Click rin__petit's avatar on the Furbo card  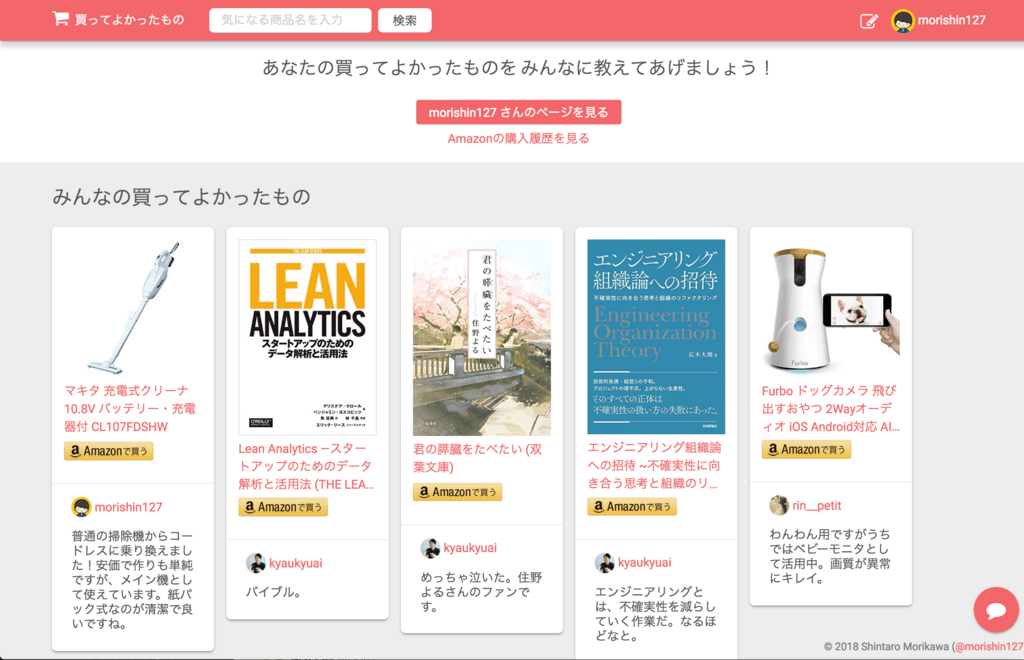[778, 505]
